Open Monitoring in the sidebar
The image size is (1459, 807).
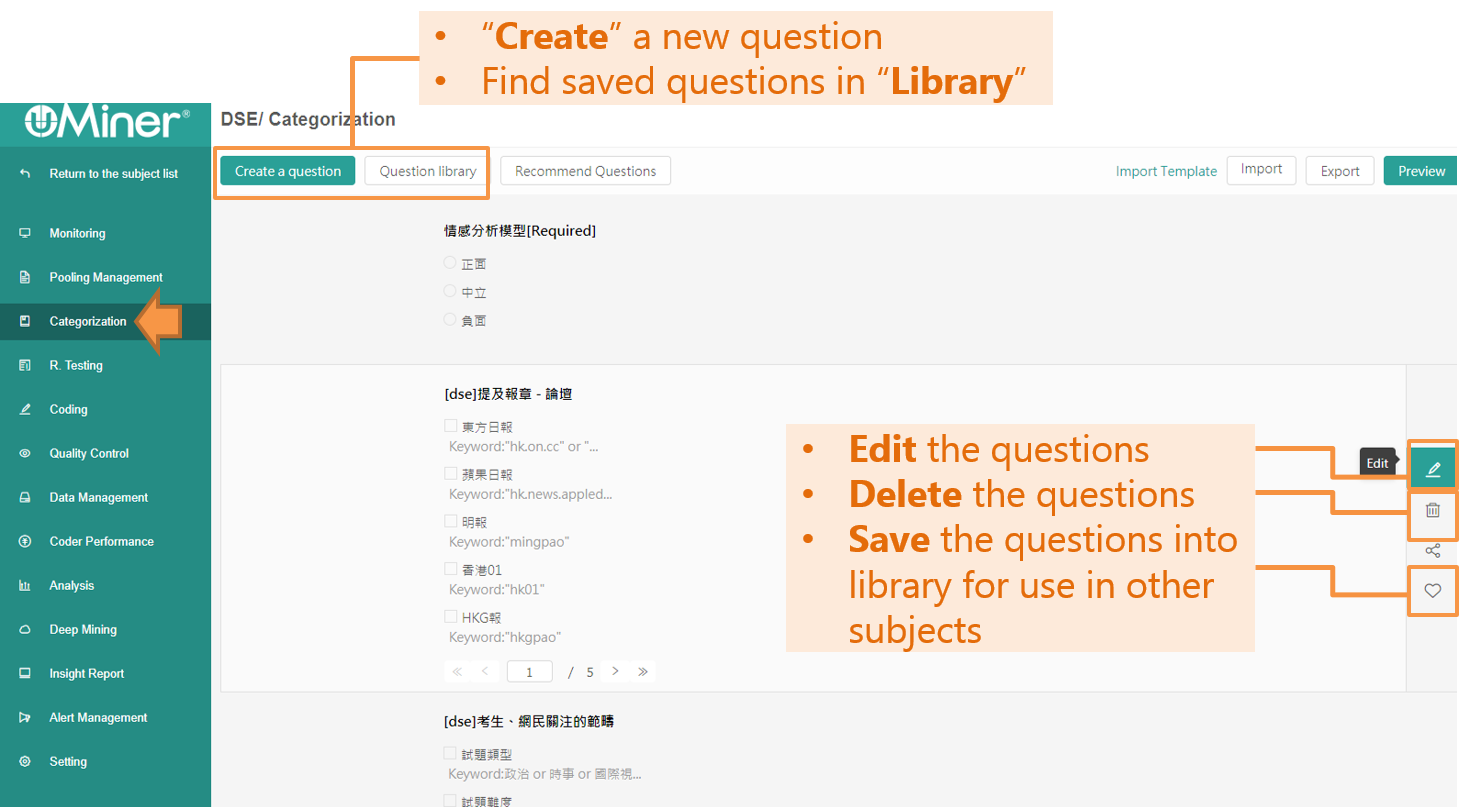point(77,233)
